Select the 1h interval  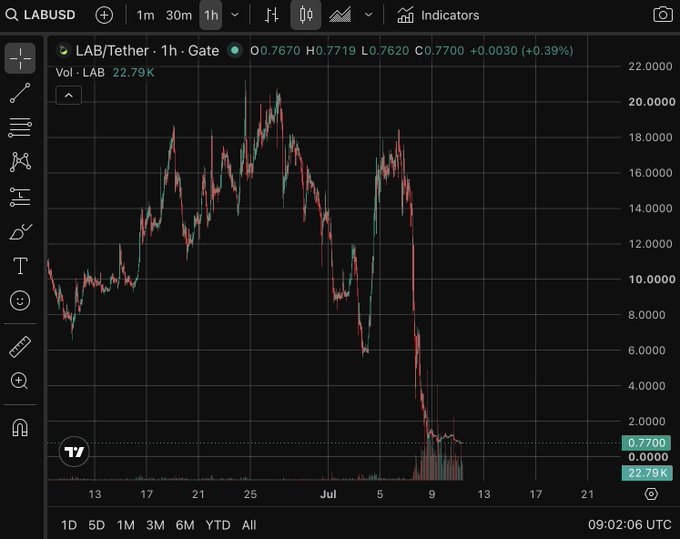[211, 15]
